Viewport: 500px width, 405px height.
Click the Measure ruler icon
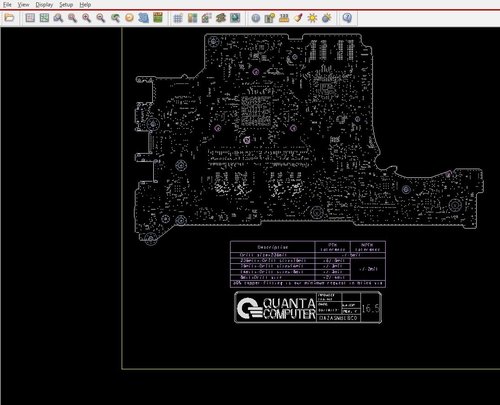284,18
